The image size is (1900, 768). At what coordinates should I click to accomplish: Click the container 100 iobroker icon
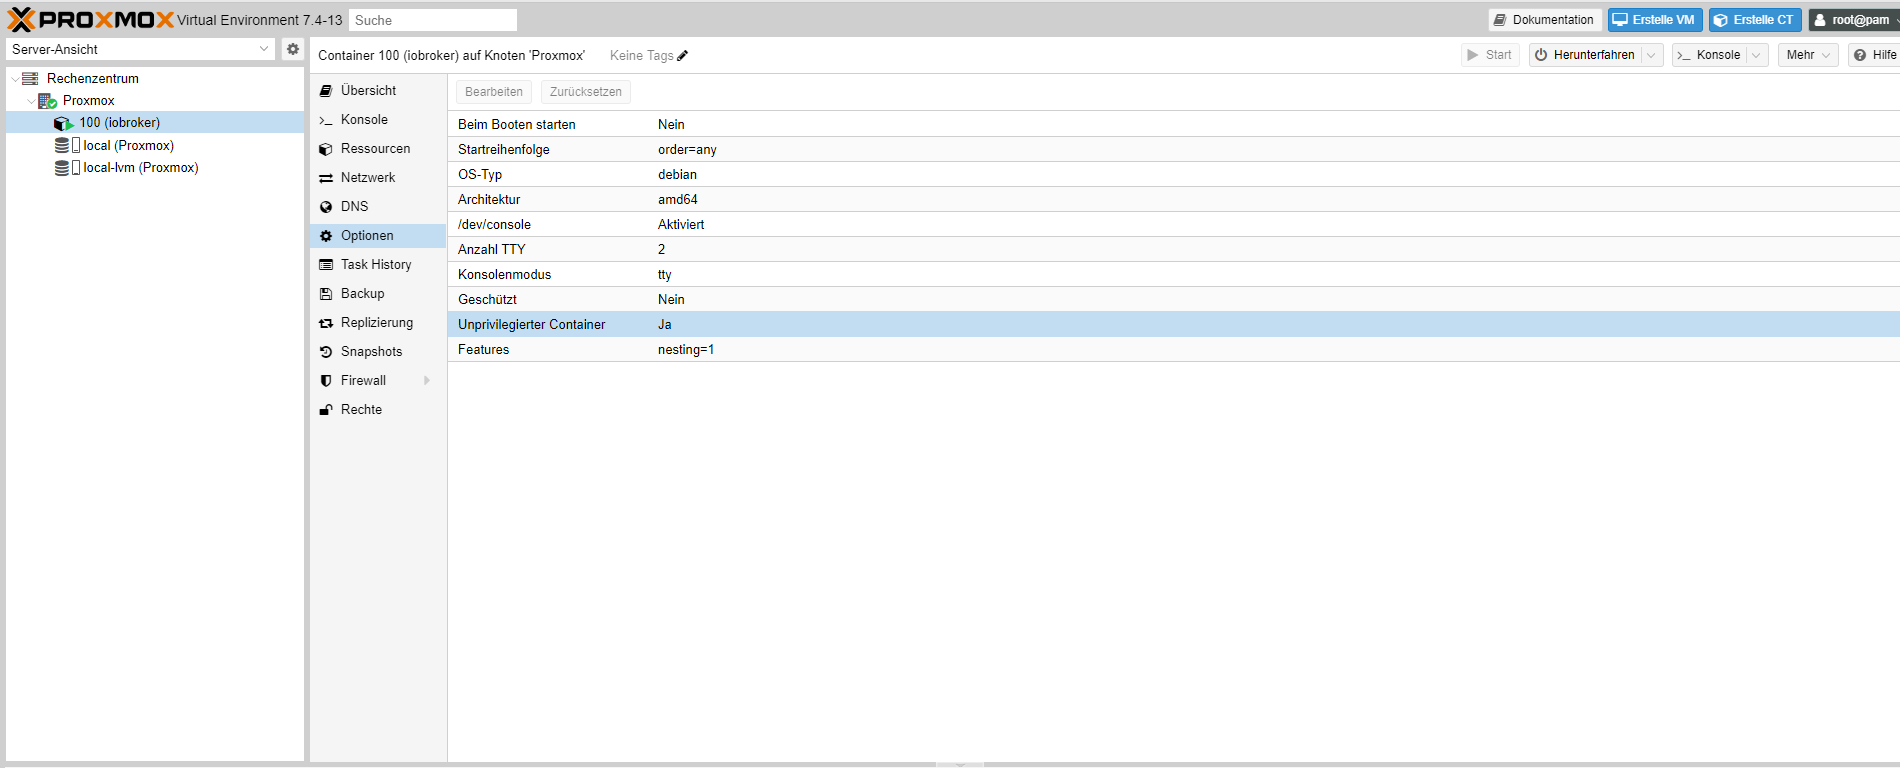(x=64, y=123)
